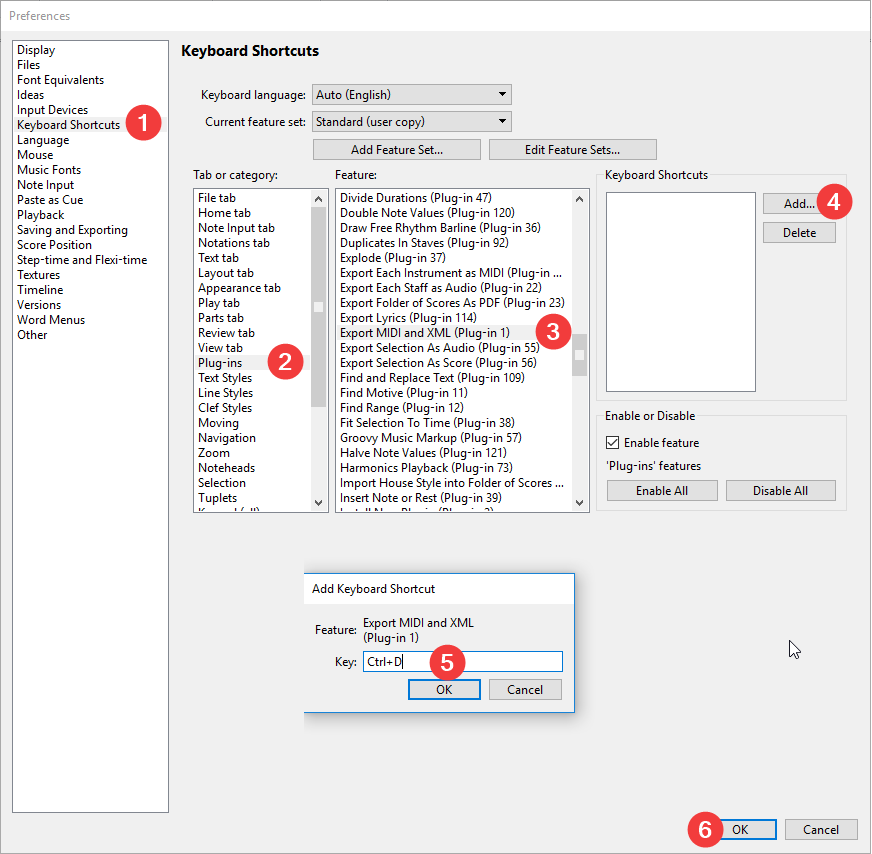This screenshot has width=872, height=854.
Task: Toggle the Enable feature checkbox
Action: [613, 443]
